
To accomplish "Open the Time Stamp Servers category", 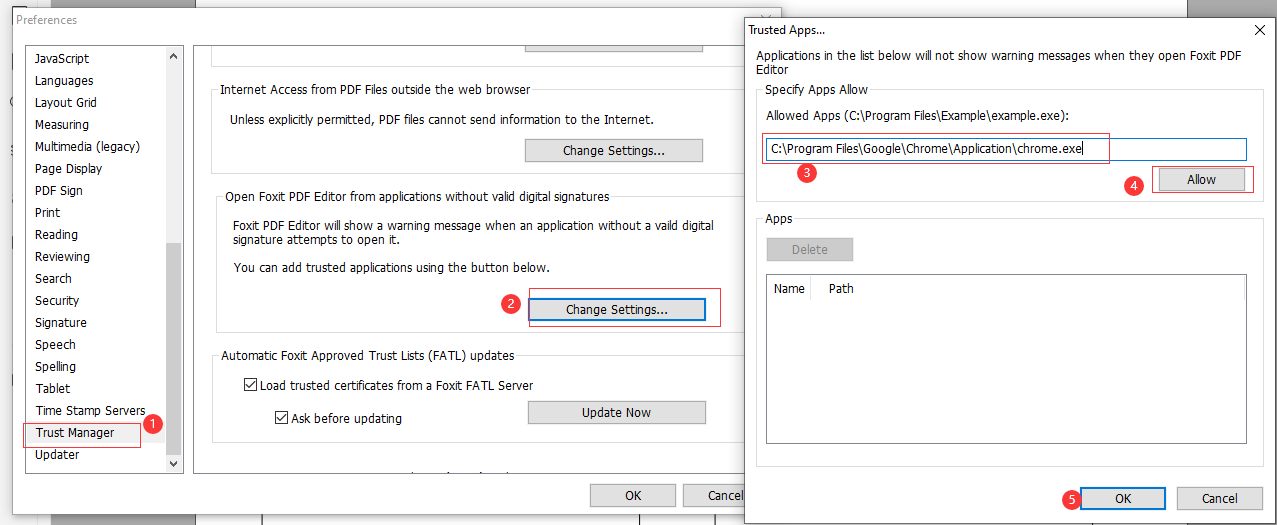I will (90, 411).
